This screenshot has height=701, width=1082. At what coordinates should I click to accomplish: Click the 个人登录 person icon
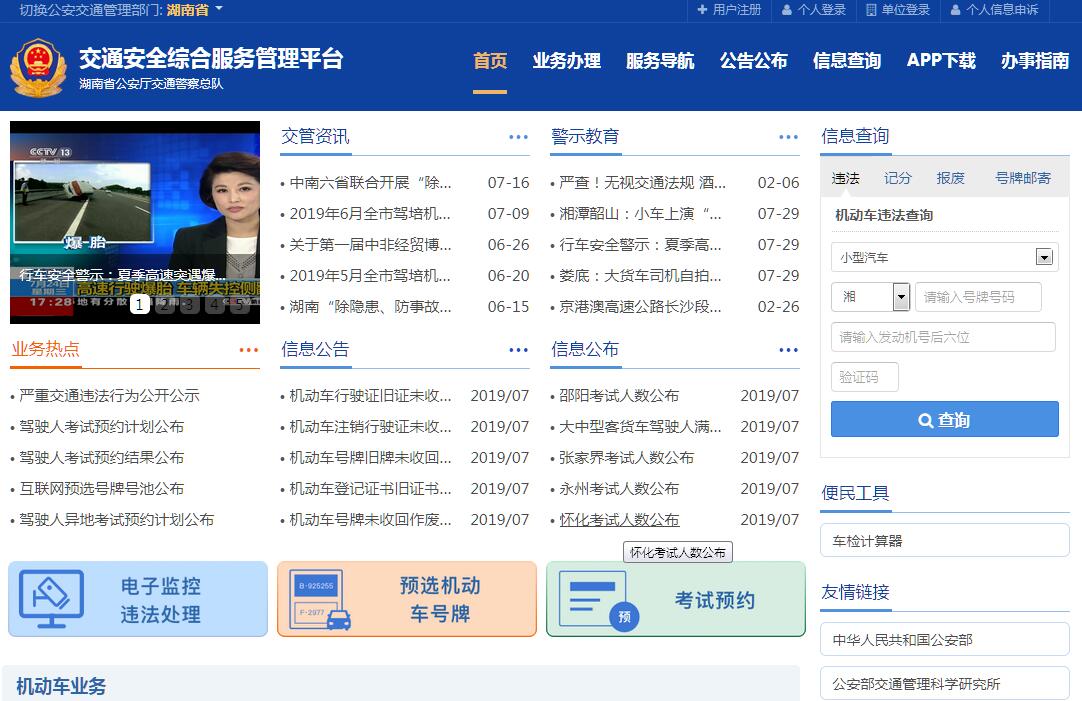786,10
